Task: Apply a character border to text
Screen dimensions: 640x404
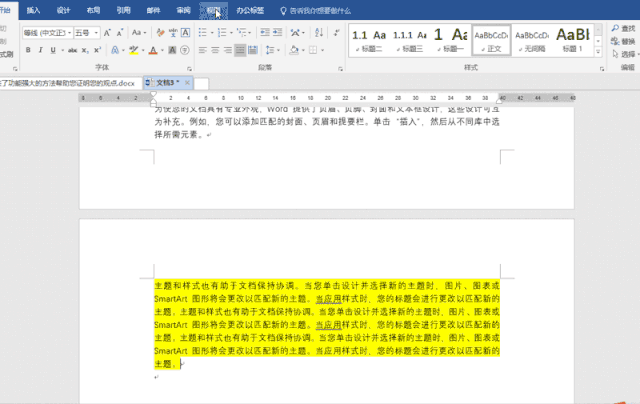Action: click(185, 33)
